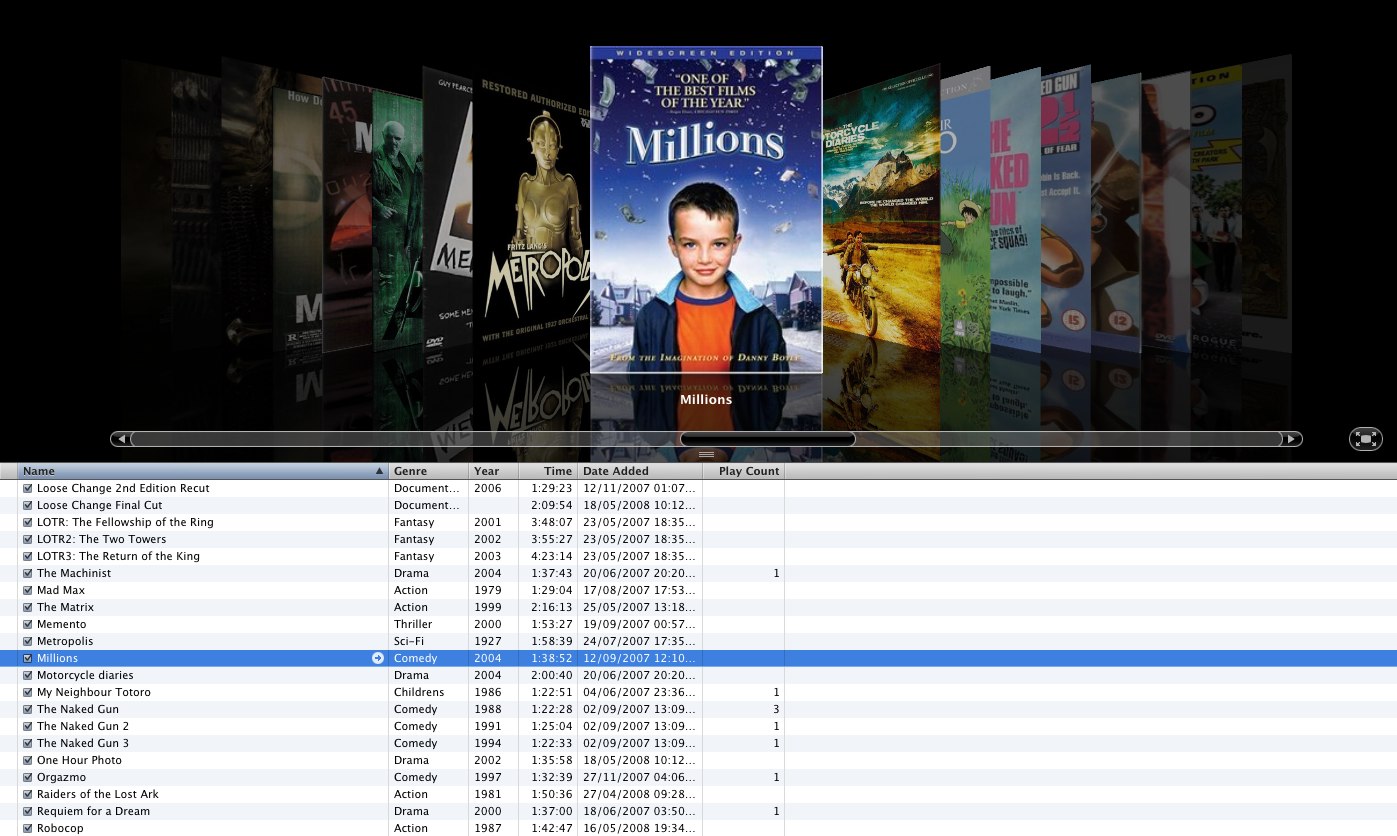This screenshot has width=1397, height=836.
Task: Select the row named The Matrix
Action: [x=698, y=607]
